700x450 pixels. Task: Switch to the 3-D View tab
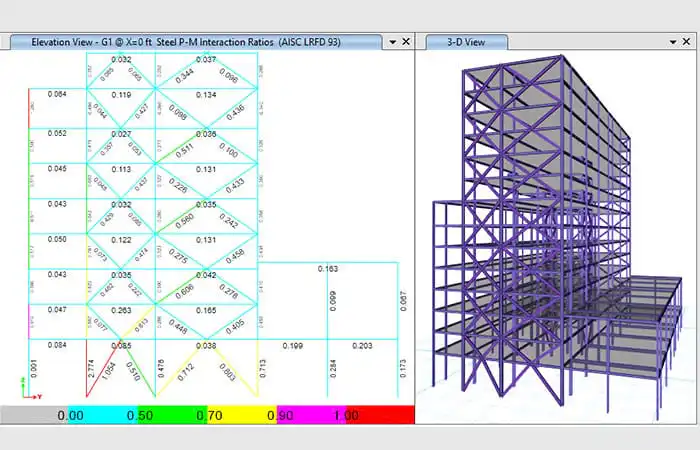467,42
